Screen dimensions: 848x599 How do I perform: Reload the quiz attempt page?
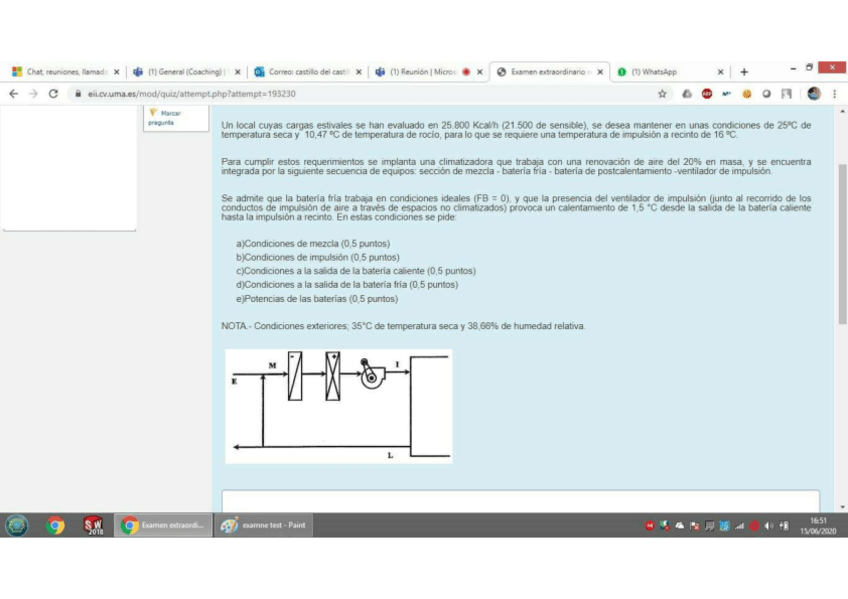click(53, 94)
